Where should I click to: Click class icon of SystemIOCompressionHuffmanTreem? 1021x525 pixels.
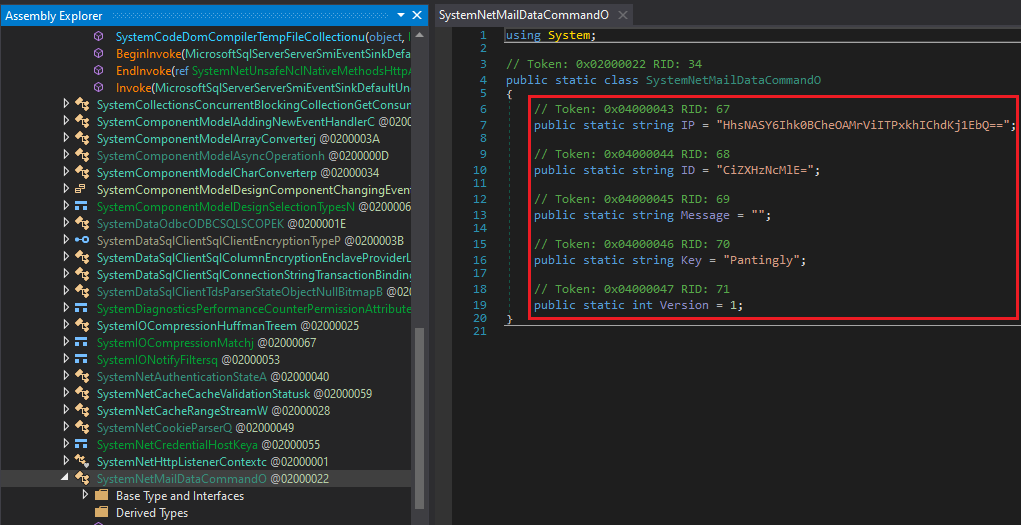coord(82,324)
